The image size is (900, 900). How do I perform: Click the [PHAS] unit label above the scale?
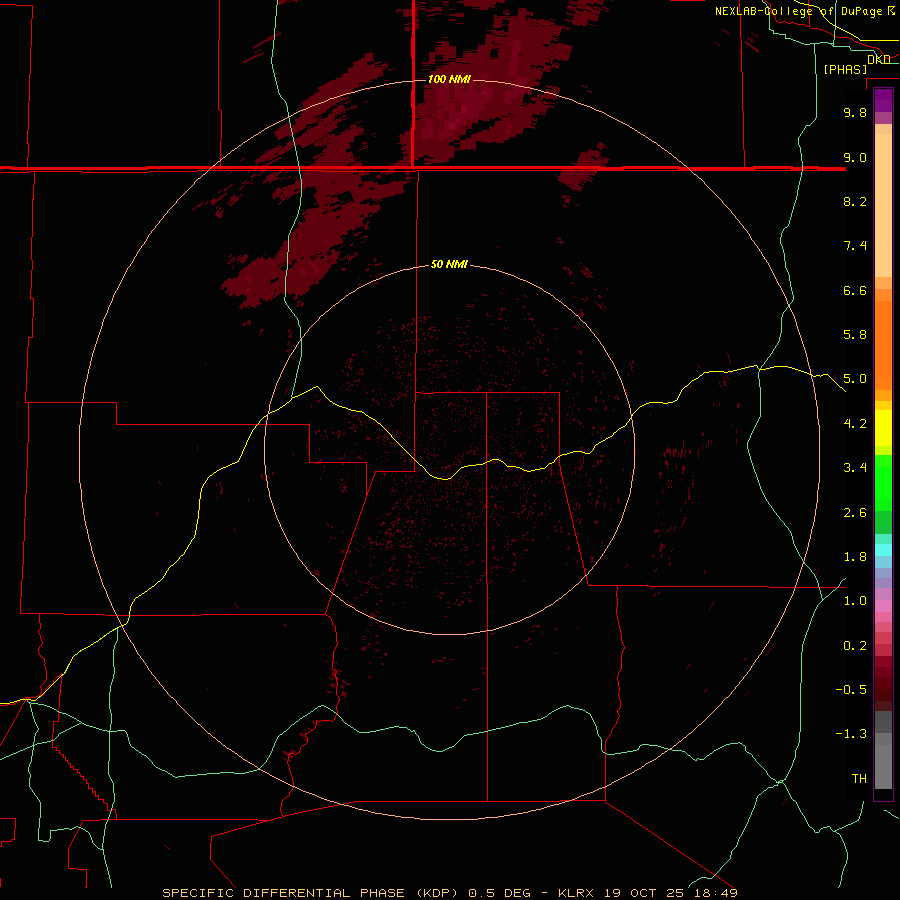point(845,69)
